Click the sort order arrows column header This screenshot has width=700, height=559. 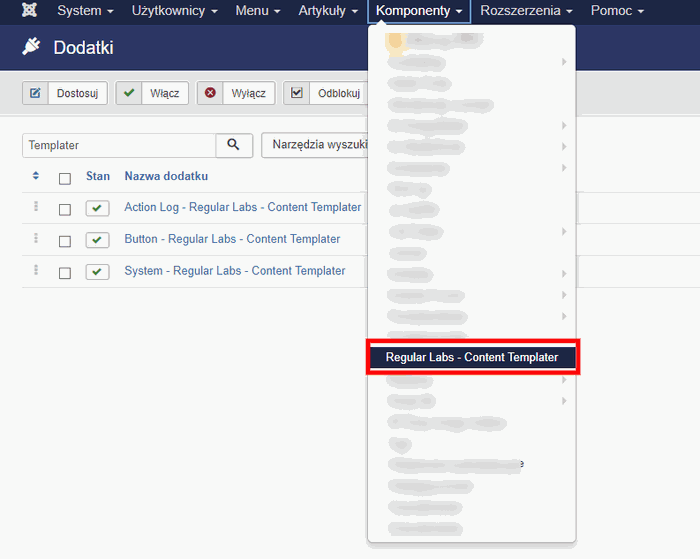(x=36, y=176)
